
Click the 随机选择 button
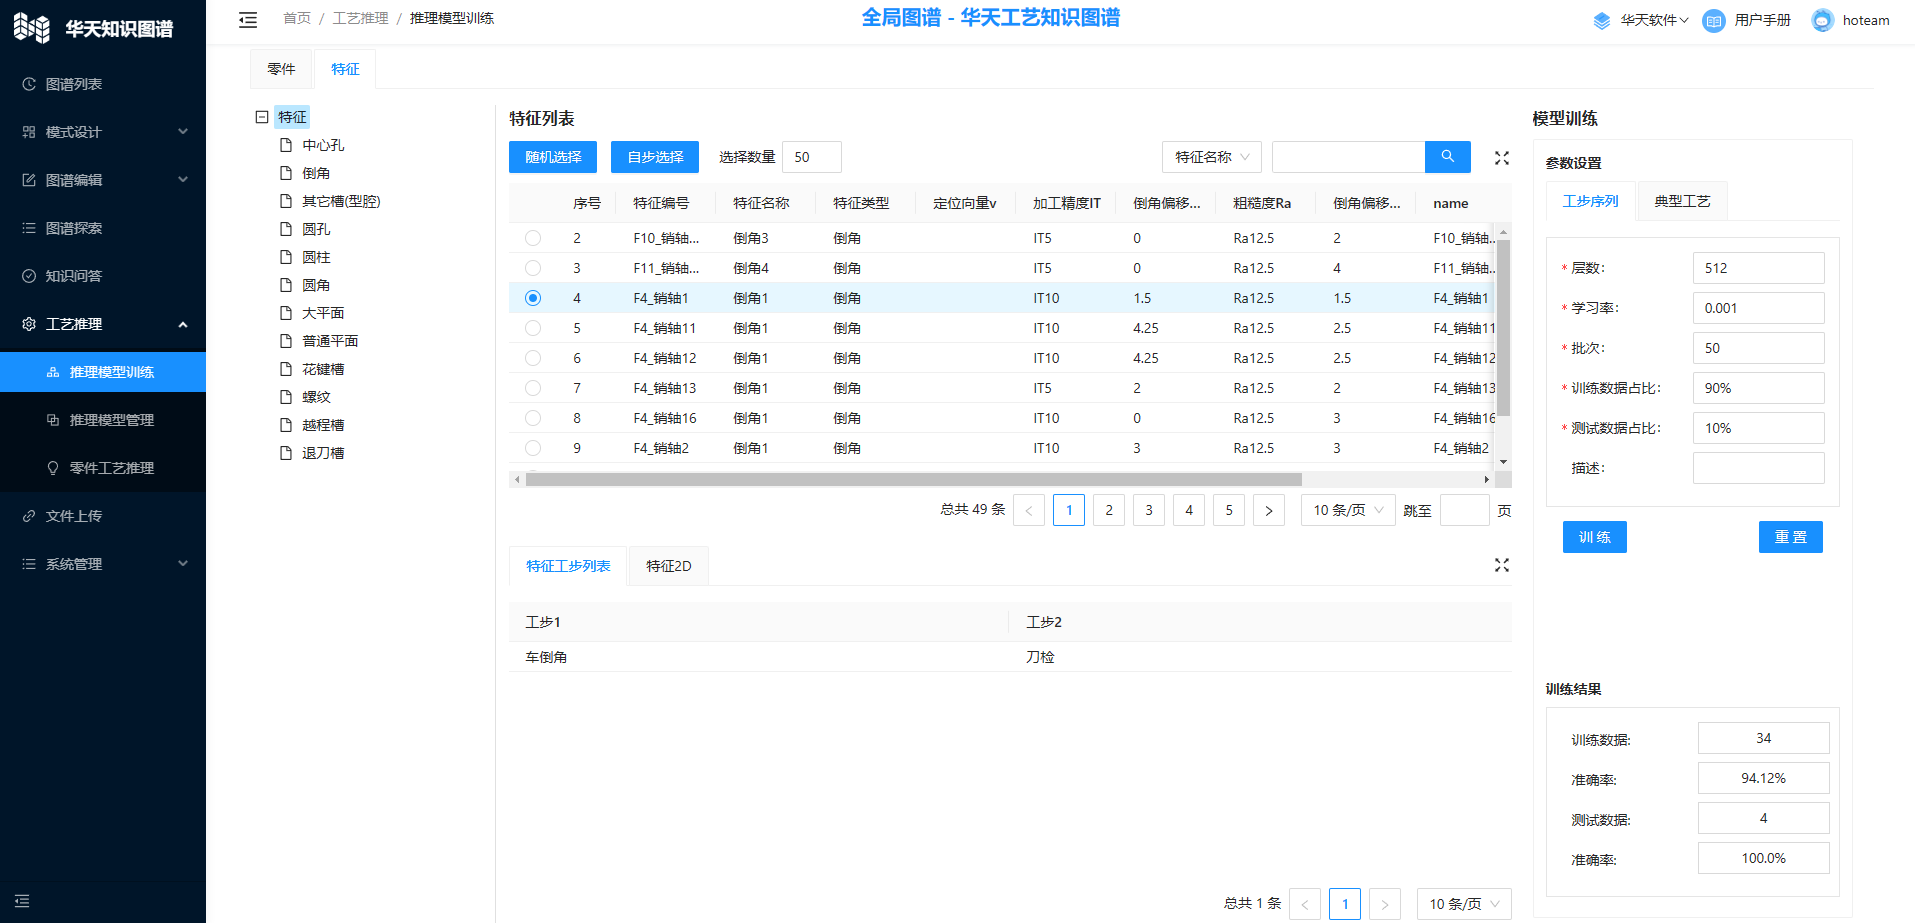coord(553,157)
